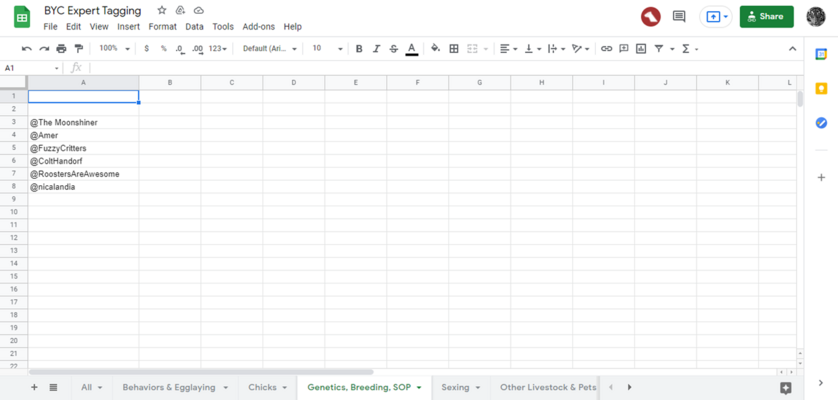838x400 pixels.
Task: Click the Move to folder icon
Action: pos(180,10)
